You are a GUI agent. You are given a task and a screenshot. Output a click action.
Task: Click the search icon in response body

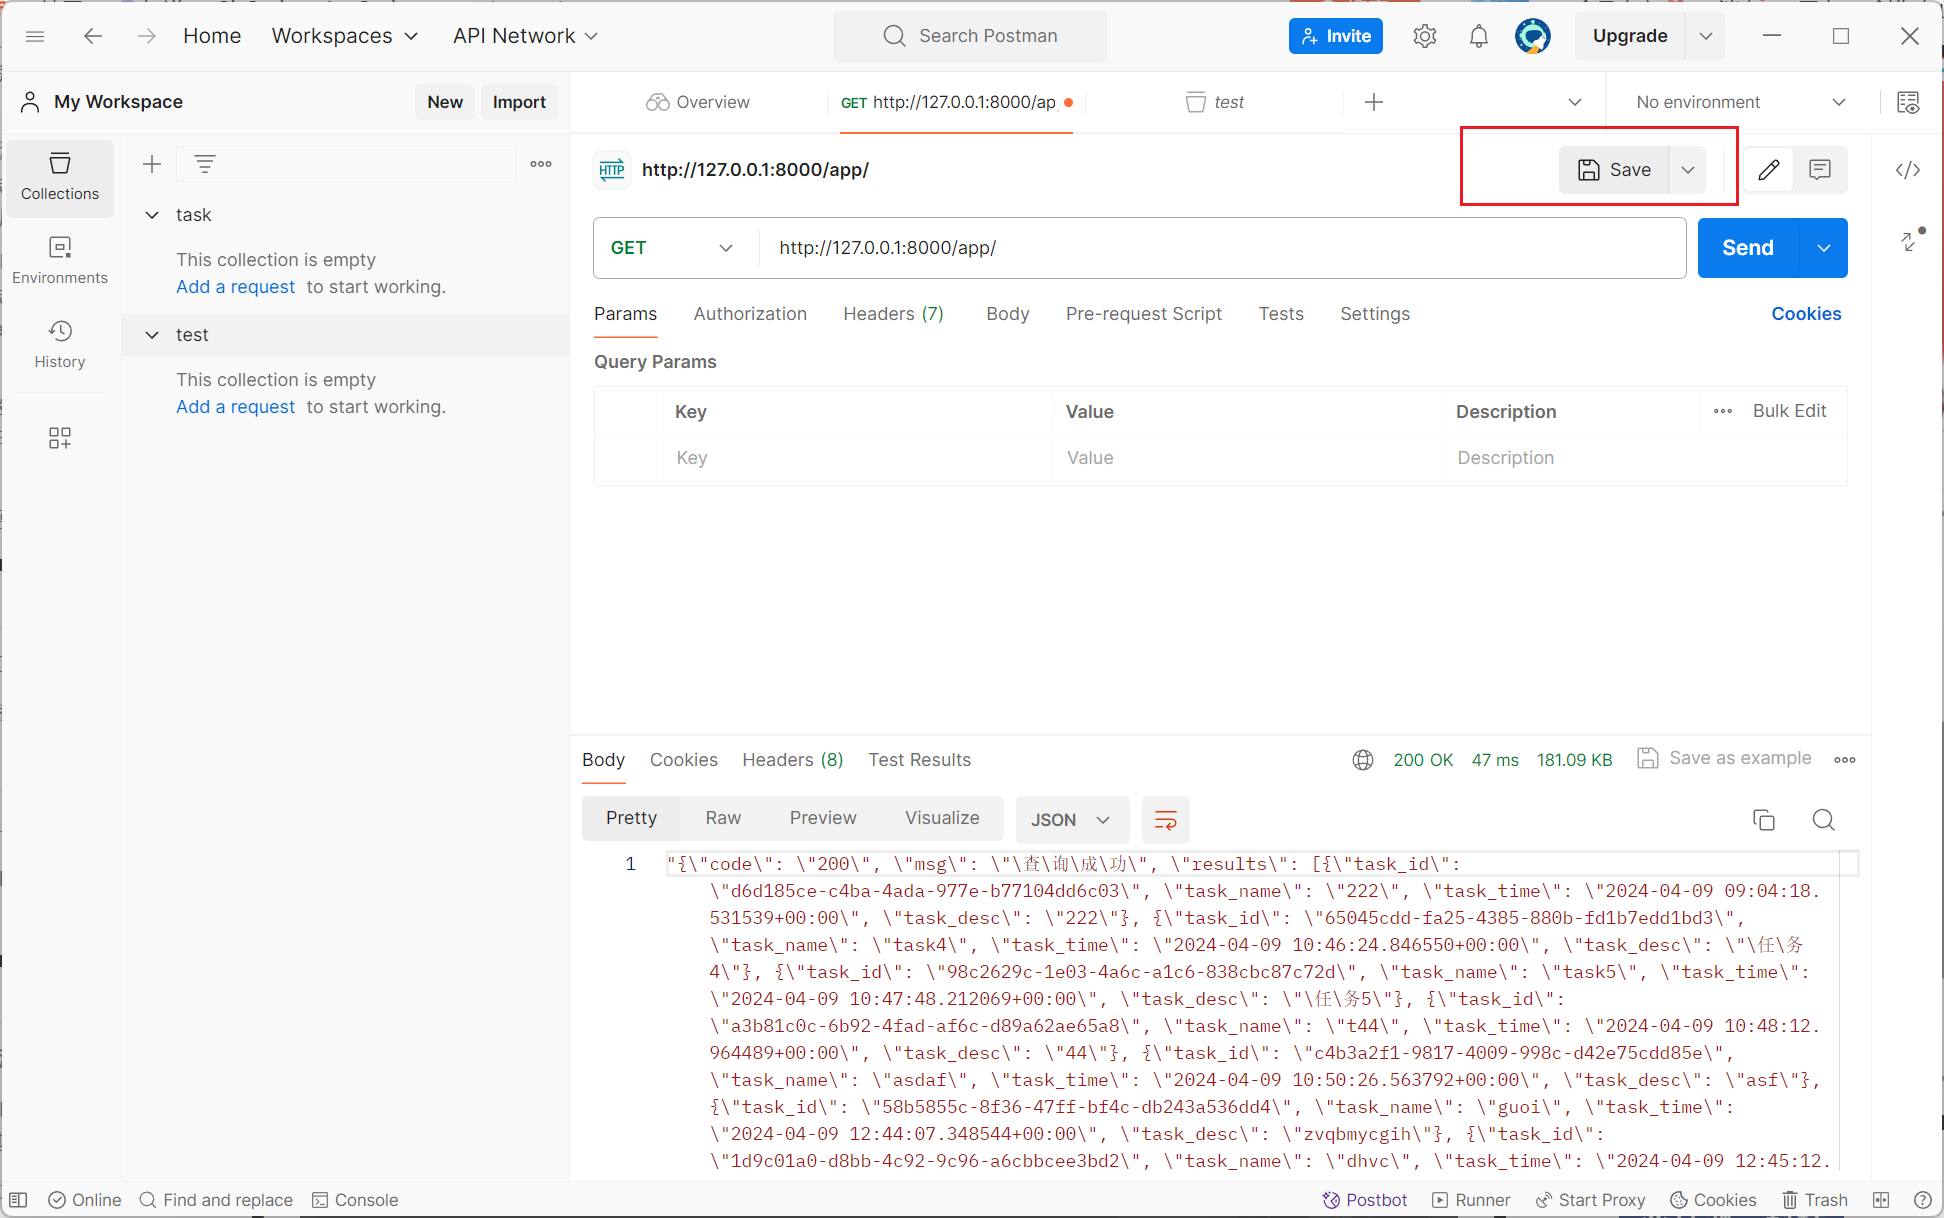tap(1823, 819)
